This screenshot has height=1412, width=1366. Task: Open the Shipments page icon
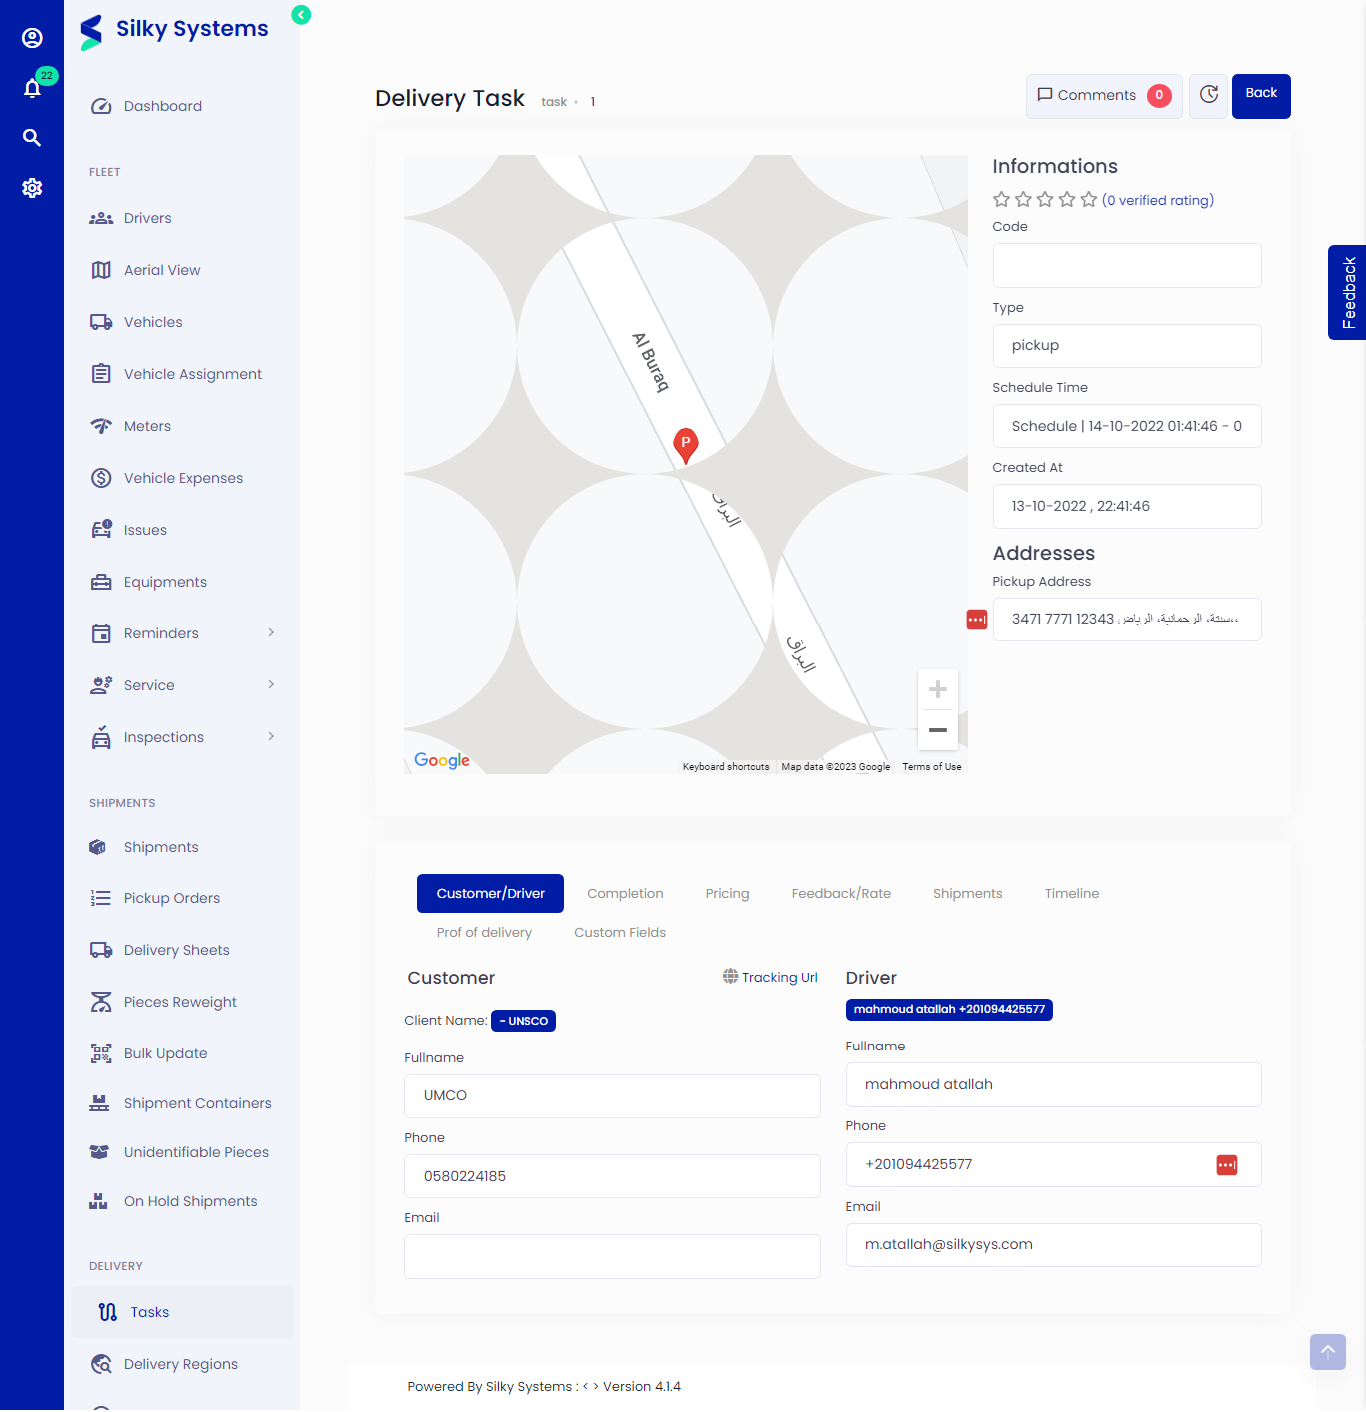click(97, 846)
